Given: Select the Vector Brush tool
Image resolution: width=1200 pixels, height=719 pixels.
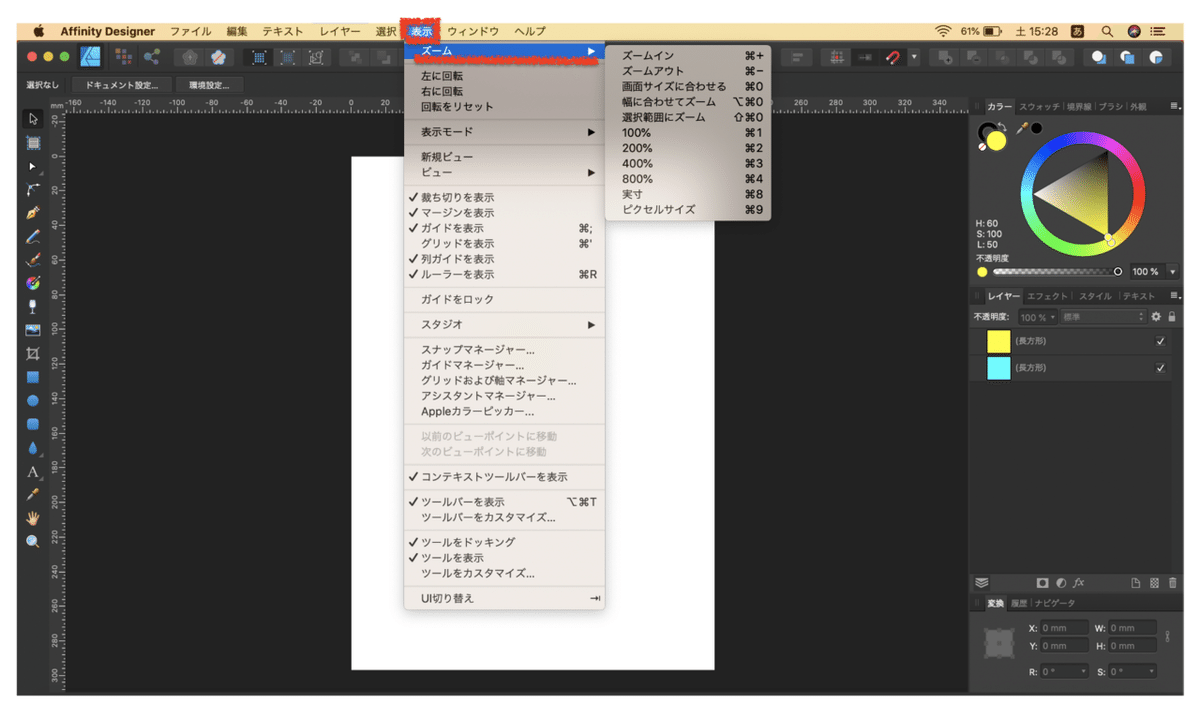Looking at the screenshot, I should pyautogui.click(x=33, y=259).
